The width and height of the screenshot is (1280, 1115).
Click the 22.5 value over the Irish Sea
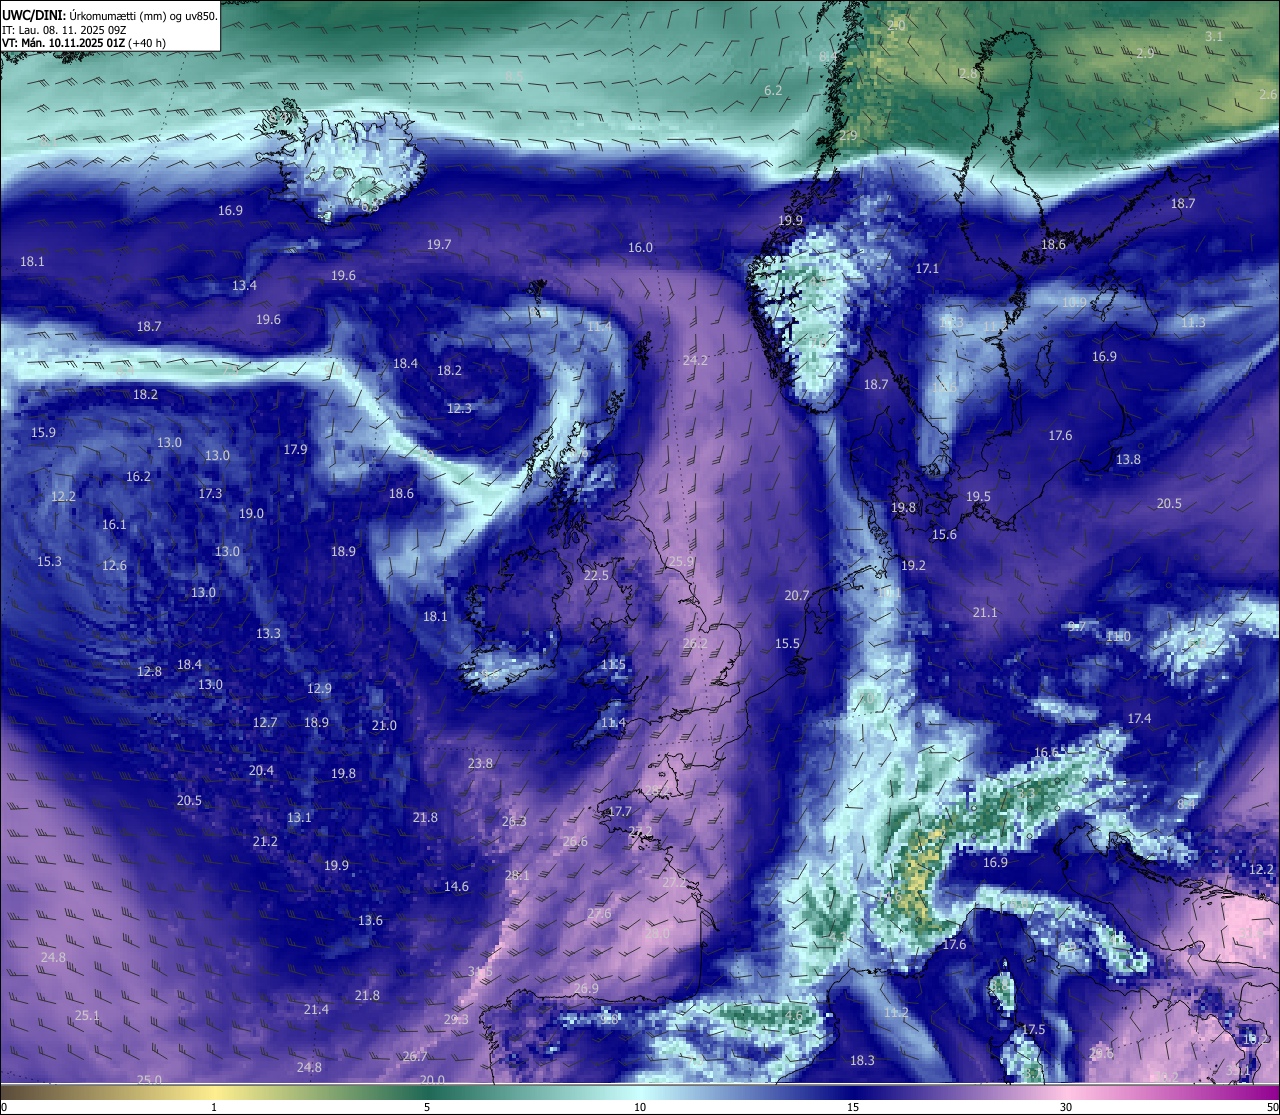596,575
